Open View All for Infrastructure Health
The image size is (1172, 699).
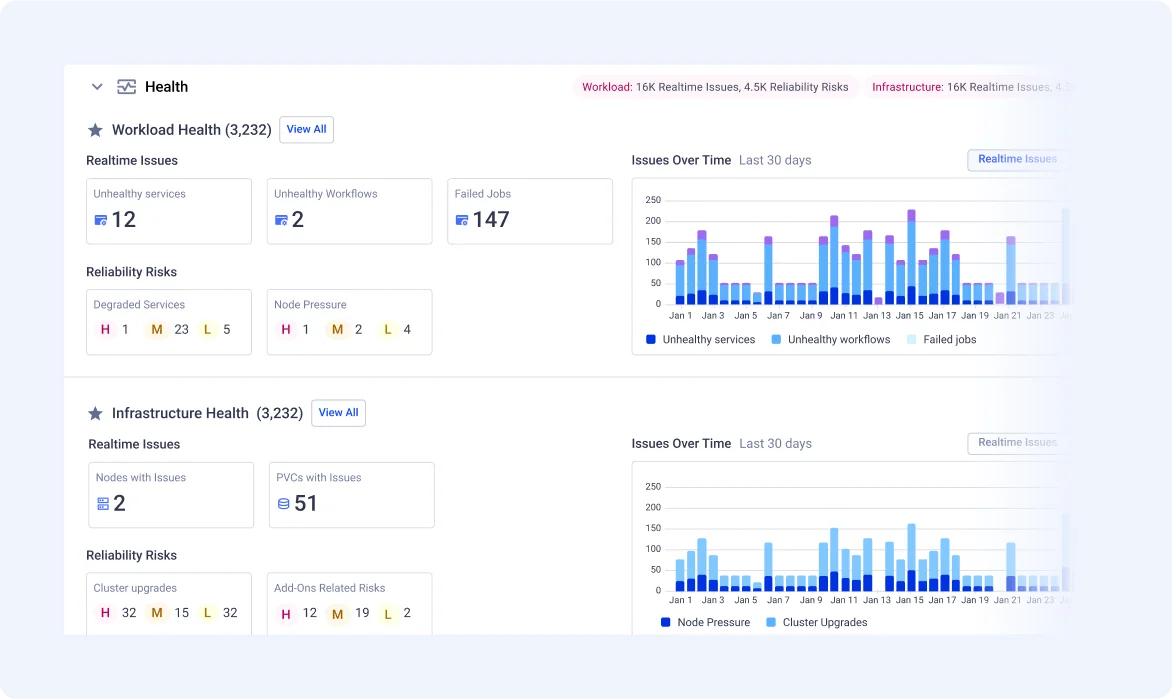tap(339, 413)
